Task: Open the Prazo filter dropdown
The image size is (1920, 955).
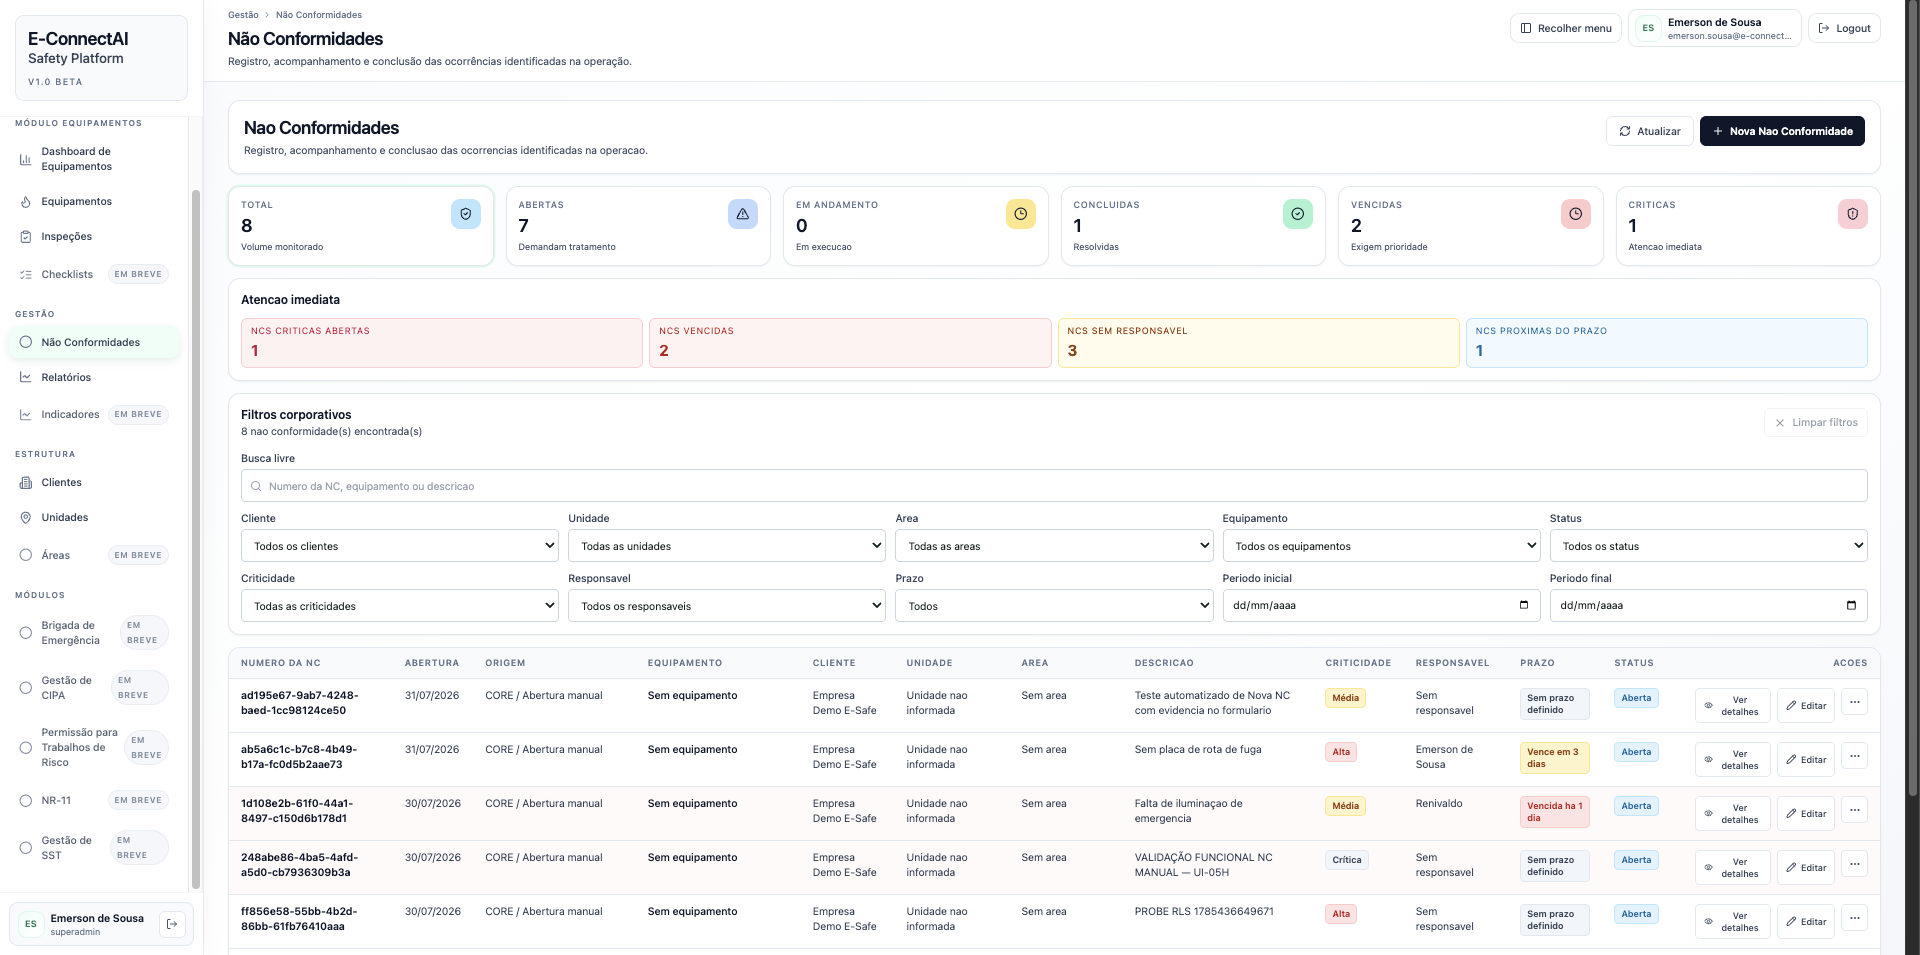Action: 1054,606
